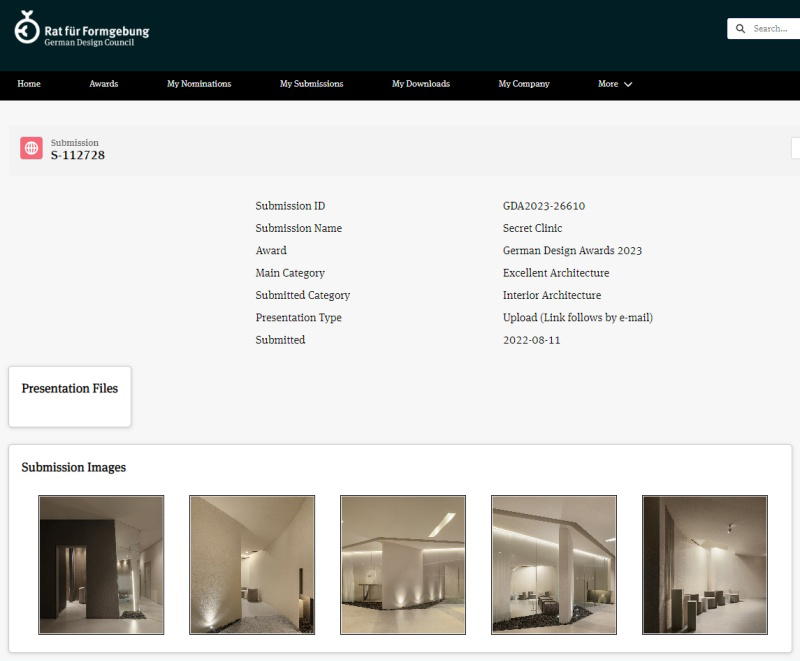Click the Submission Name label

click(298, 228)
